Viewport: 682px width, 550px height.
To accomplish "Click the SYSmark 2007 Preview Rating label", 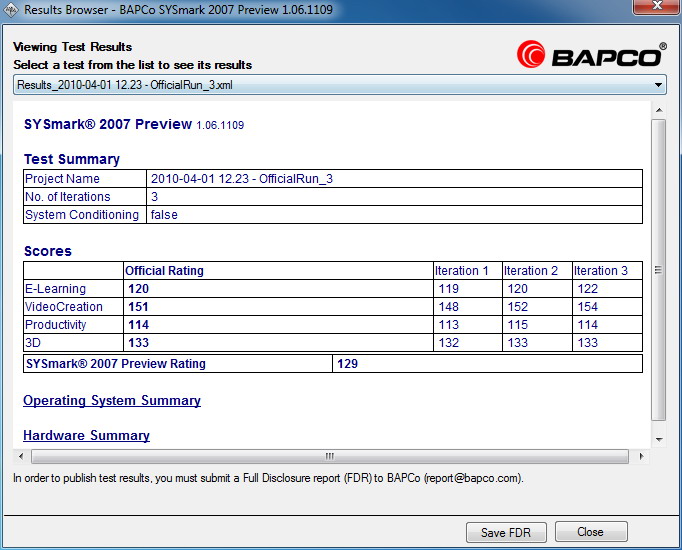I will coord(116,363).
